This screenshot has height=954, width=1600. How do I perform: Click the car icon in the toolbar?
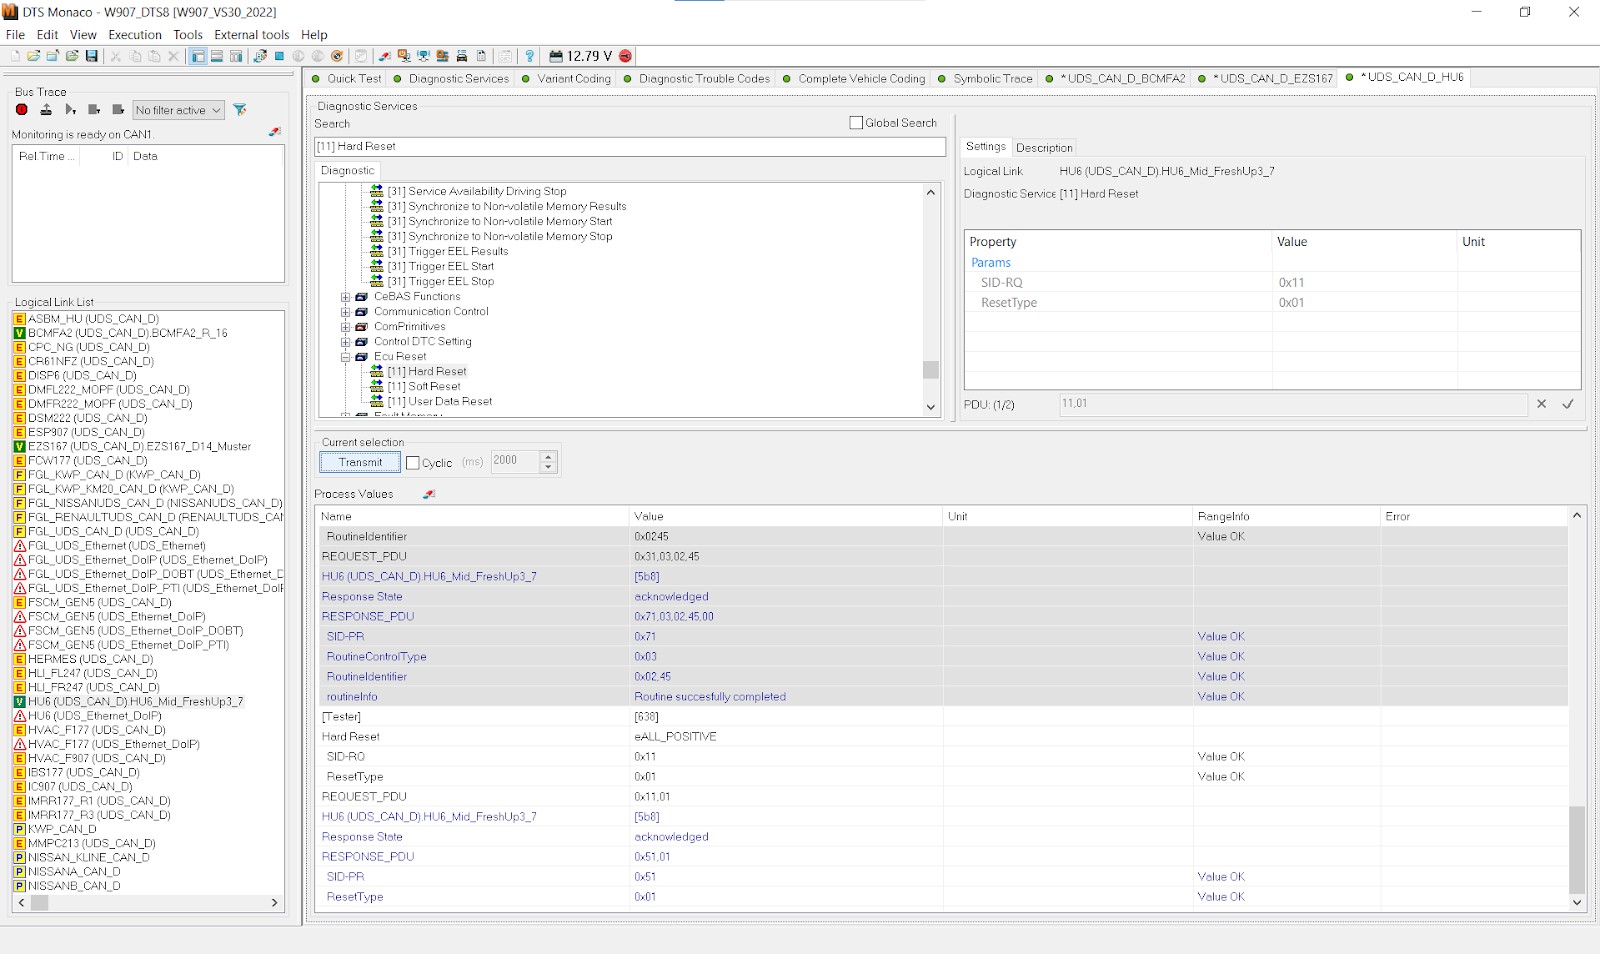pyautogui.click(x=462, y=56)
